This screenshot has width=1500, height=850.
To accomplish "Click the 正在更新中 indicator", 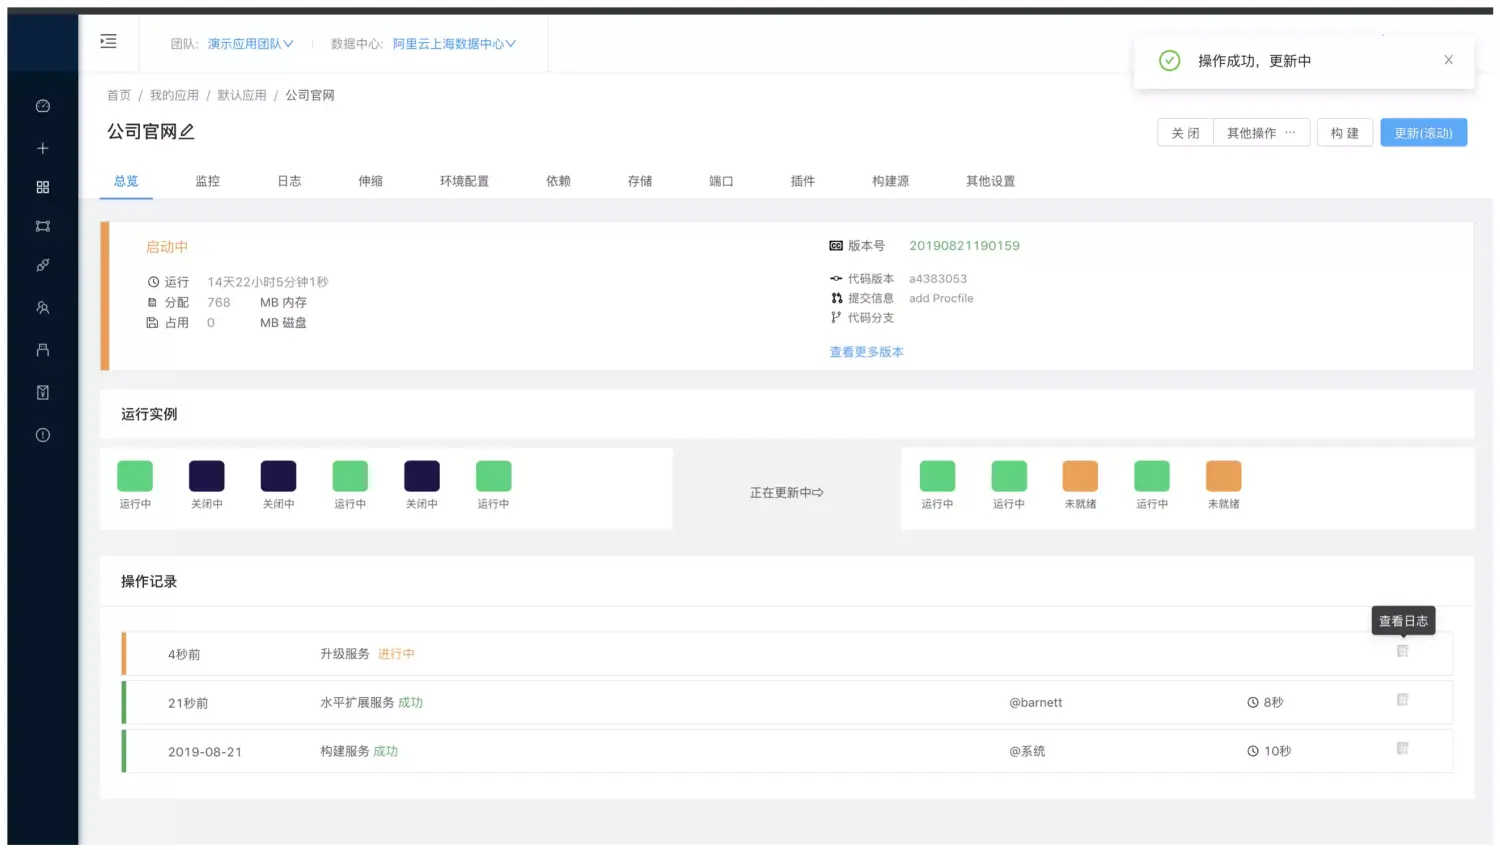I will click(787, 493).
